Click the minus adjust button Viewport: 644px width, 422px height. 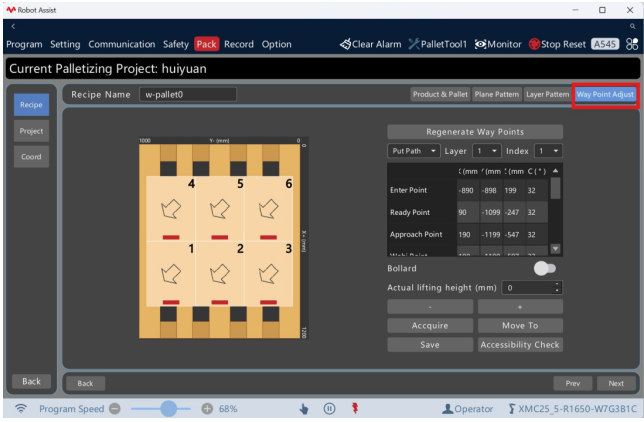click(x=430, y=307)
